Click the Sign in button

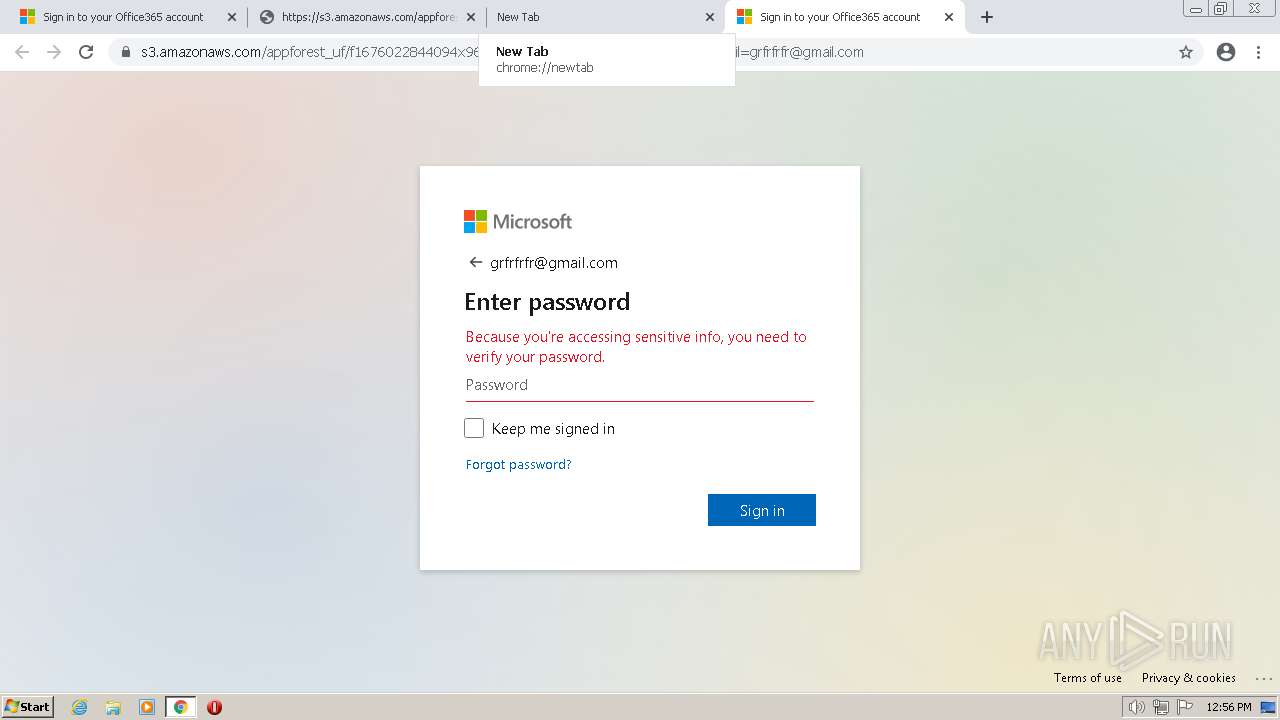(762, 510)
